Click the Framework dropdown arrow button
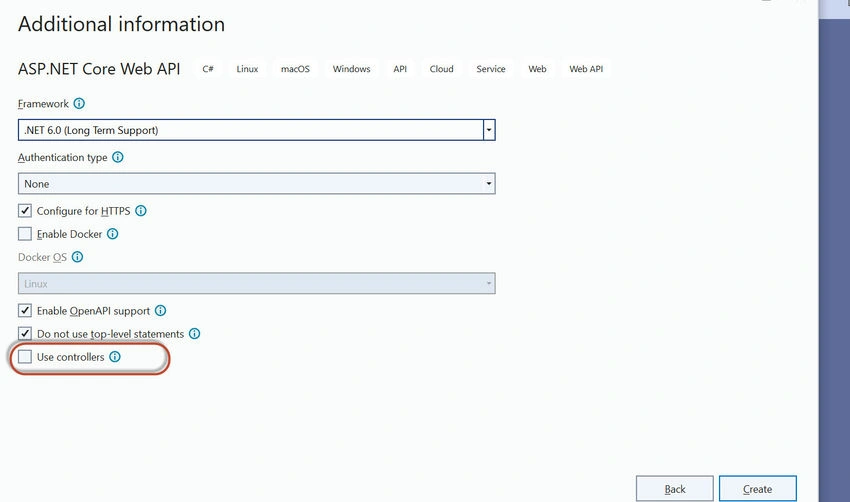850x502 pixels. (x=489, y=130)
